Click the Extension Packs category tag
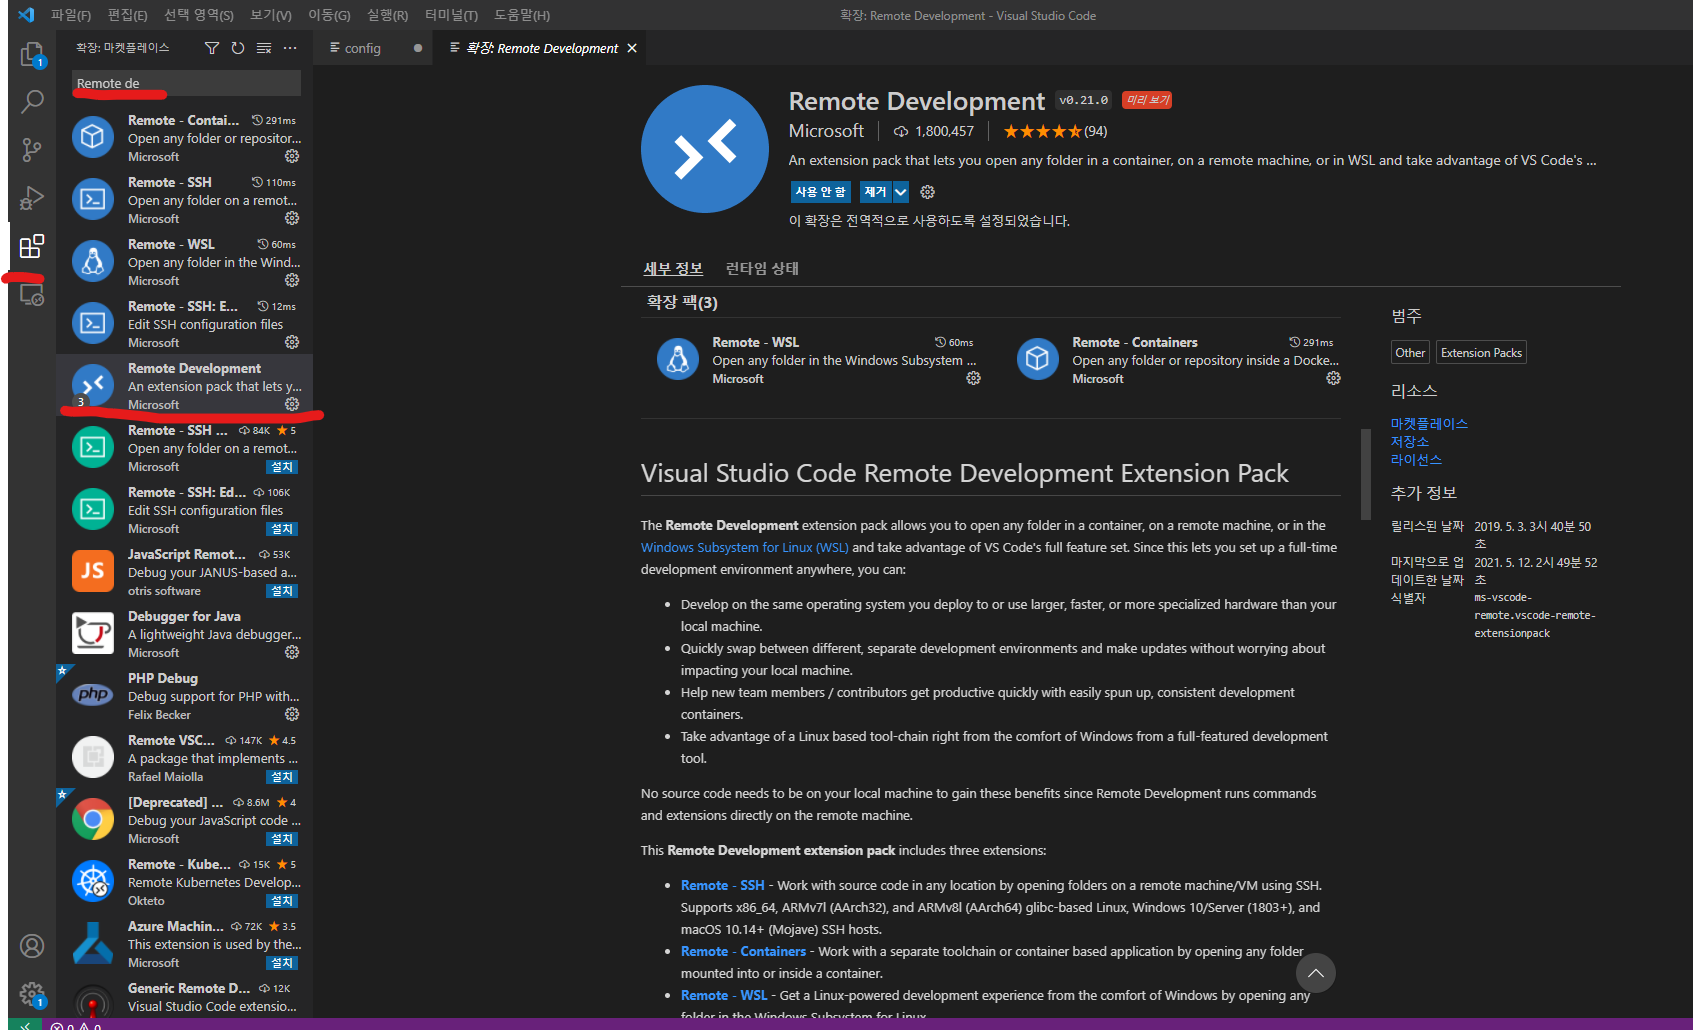 [1481, 352]
